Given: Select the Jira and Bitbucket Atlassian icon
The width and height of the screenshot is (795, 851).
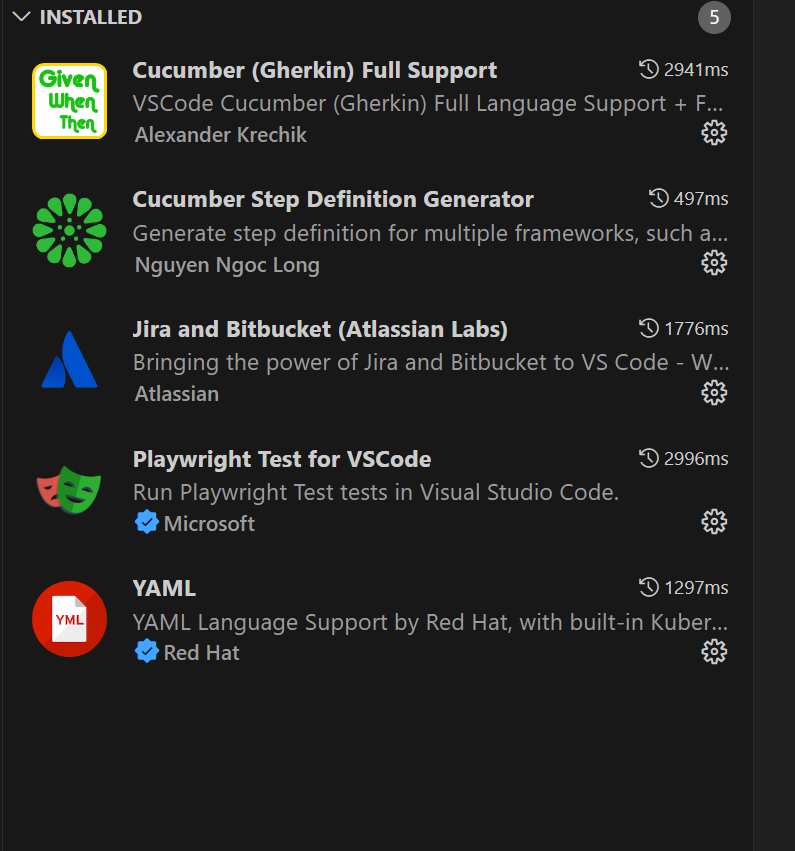Looking at the screenshot, I should [x=69, y=359].
